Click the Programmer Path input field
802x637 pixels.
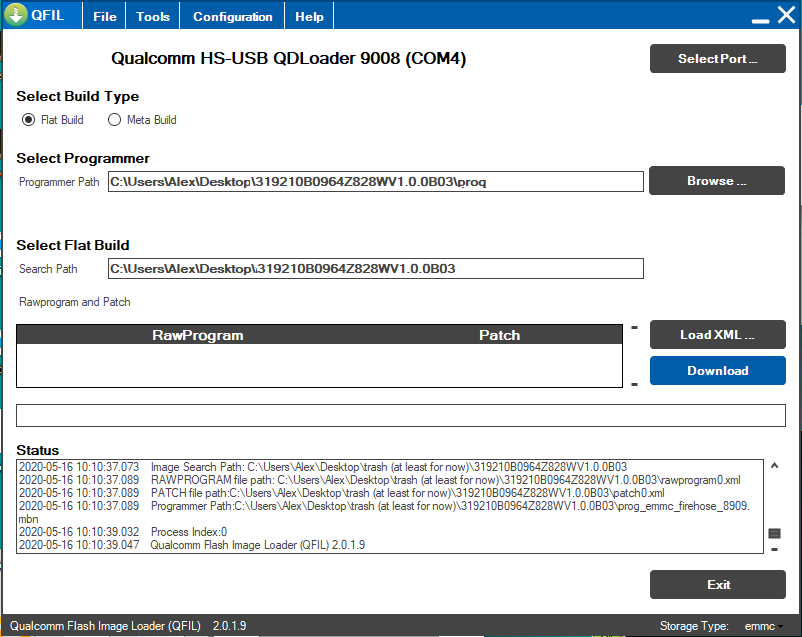(x=375, y=182)
